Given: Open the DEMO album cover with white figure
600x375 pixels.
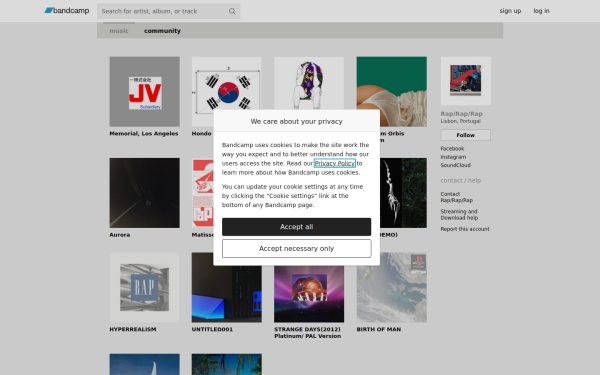Looking at the screenshot, I should coord(403,193).
